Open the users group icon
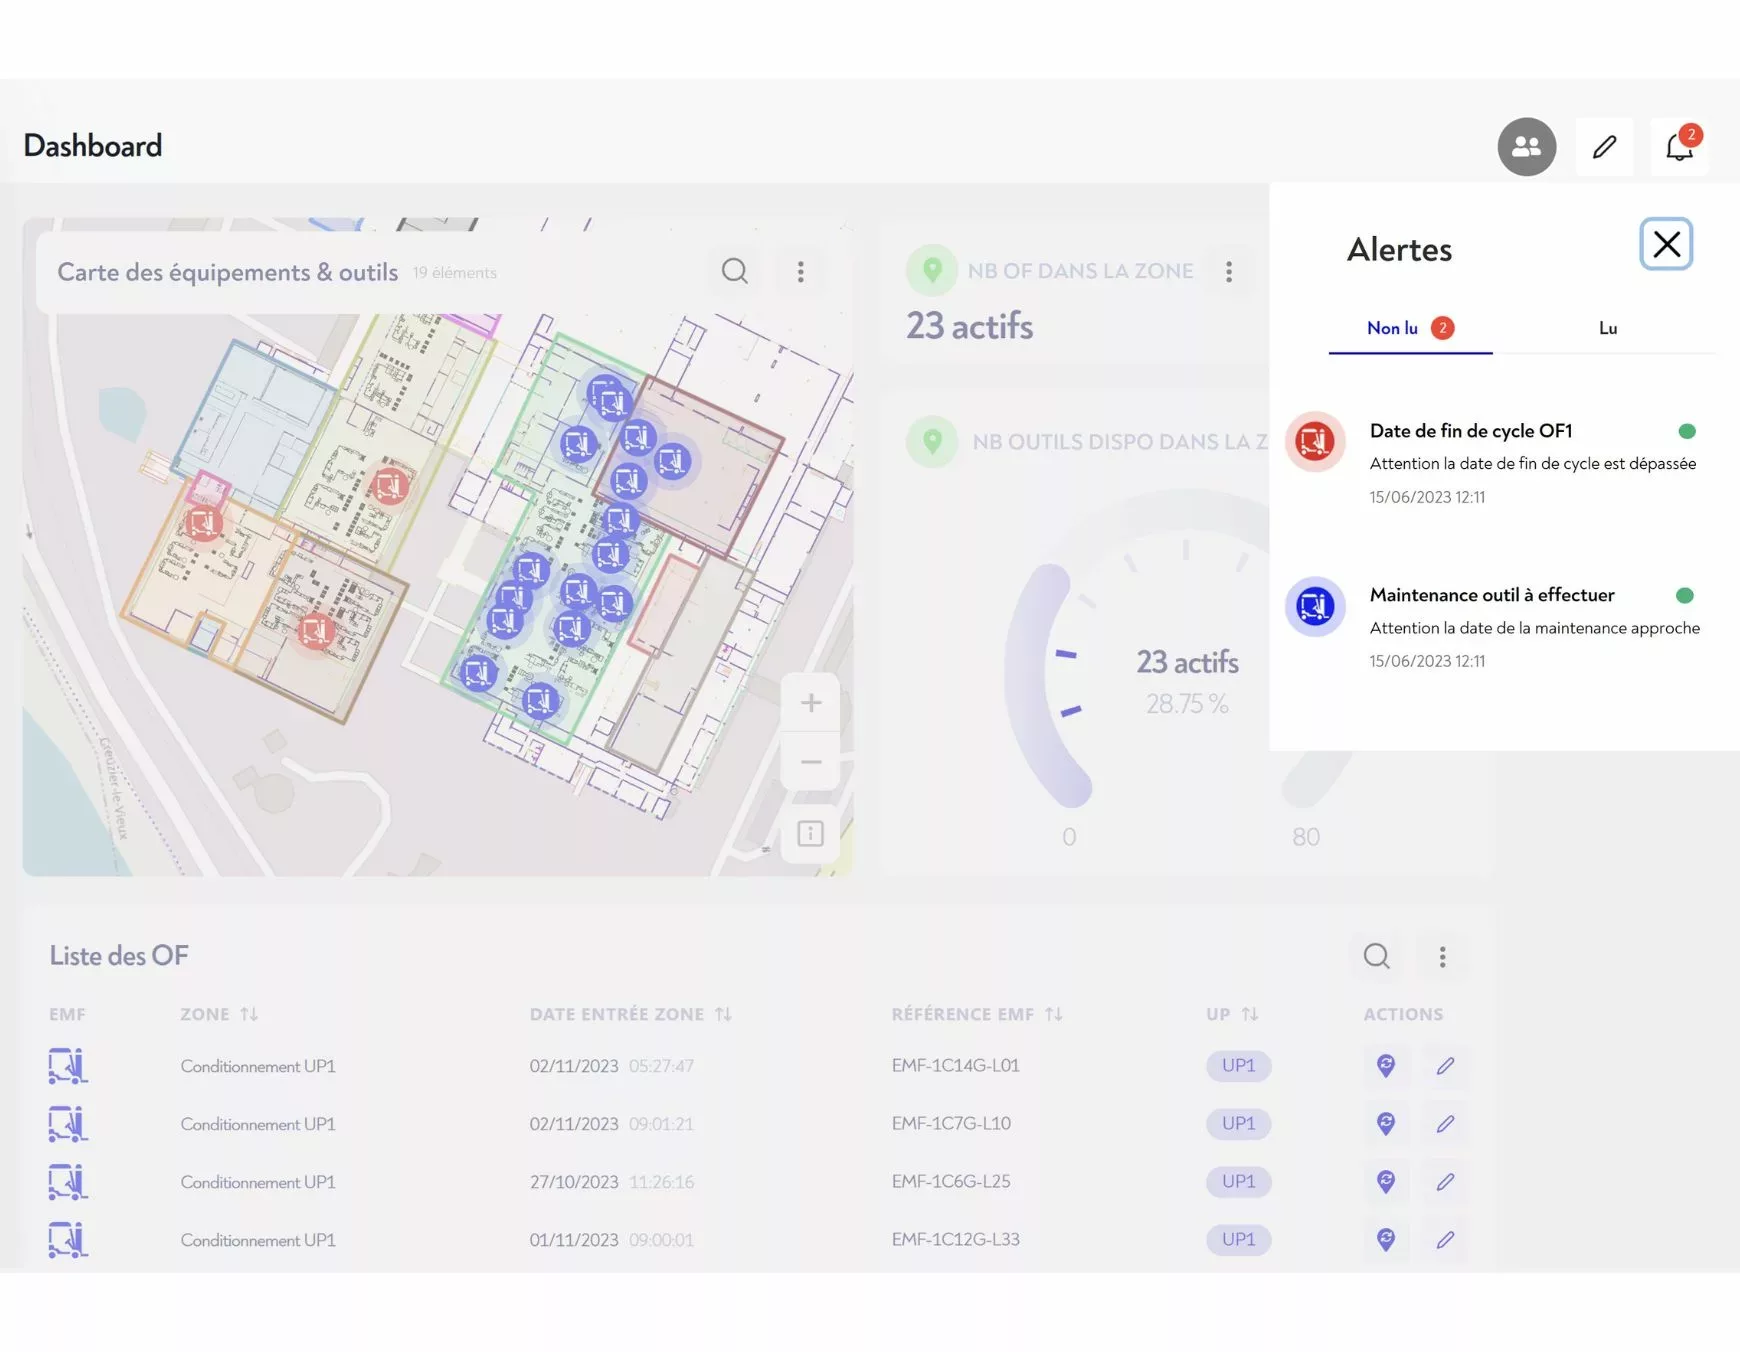Viewport: 1740px width, 1352px height. [x=1526, y=147]
